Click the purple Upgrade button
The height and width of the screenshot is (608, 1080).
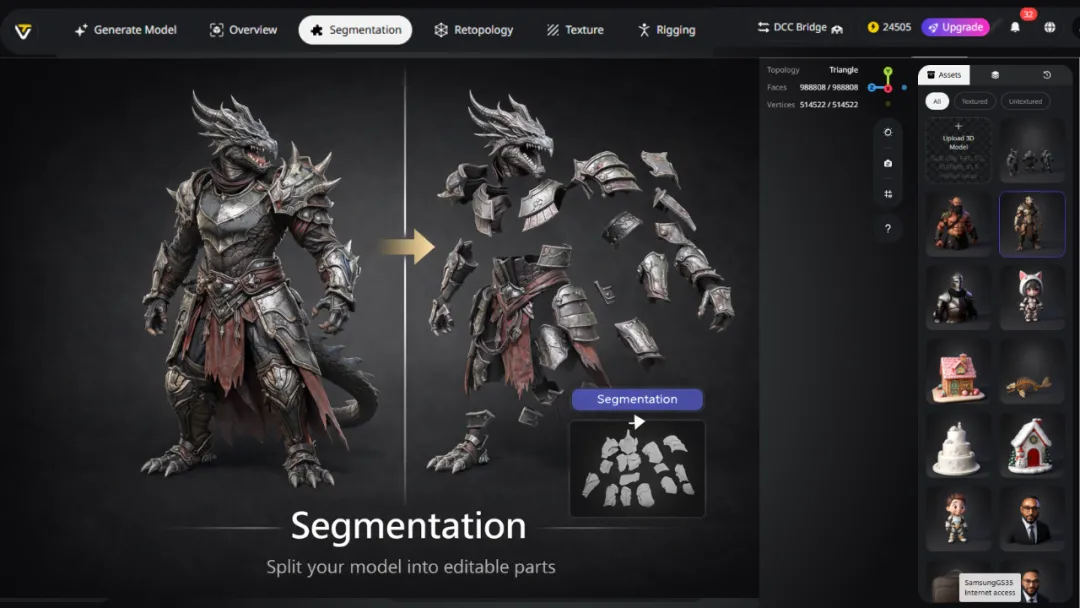pos(956,27)
